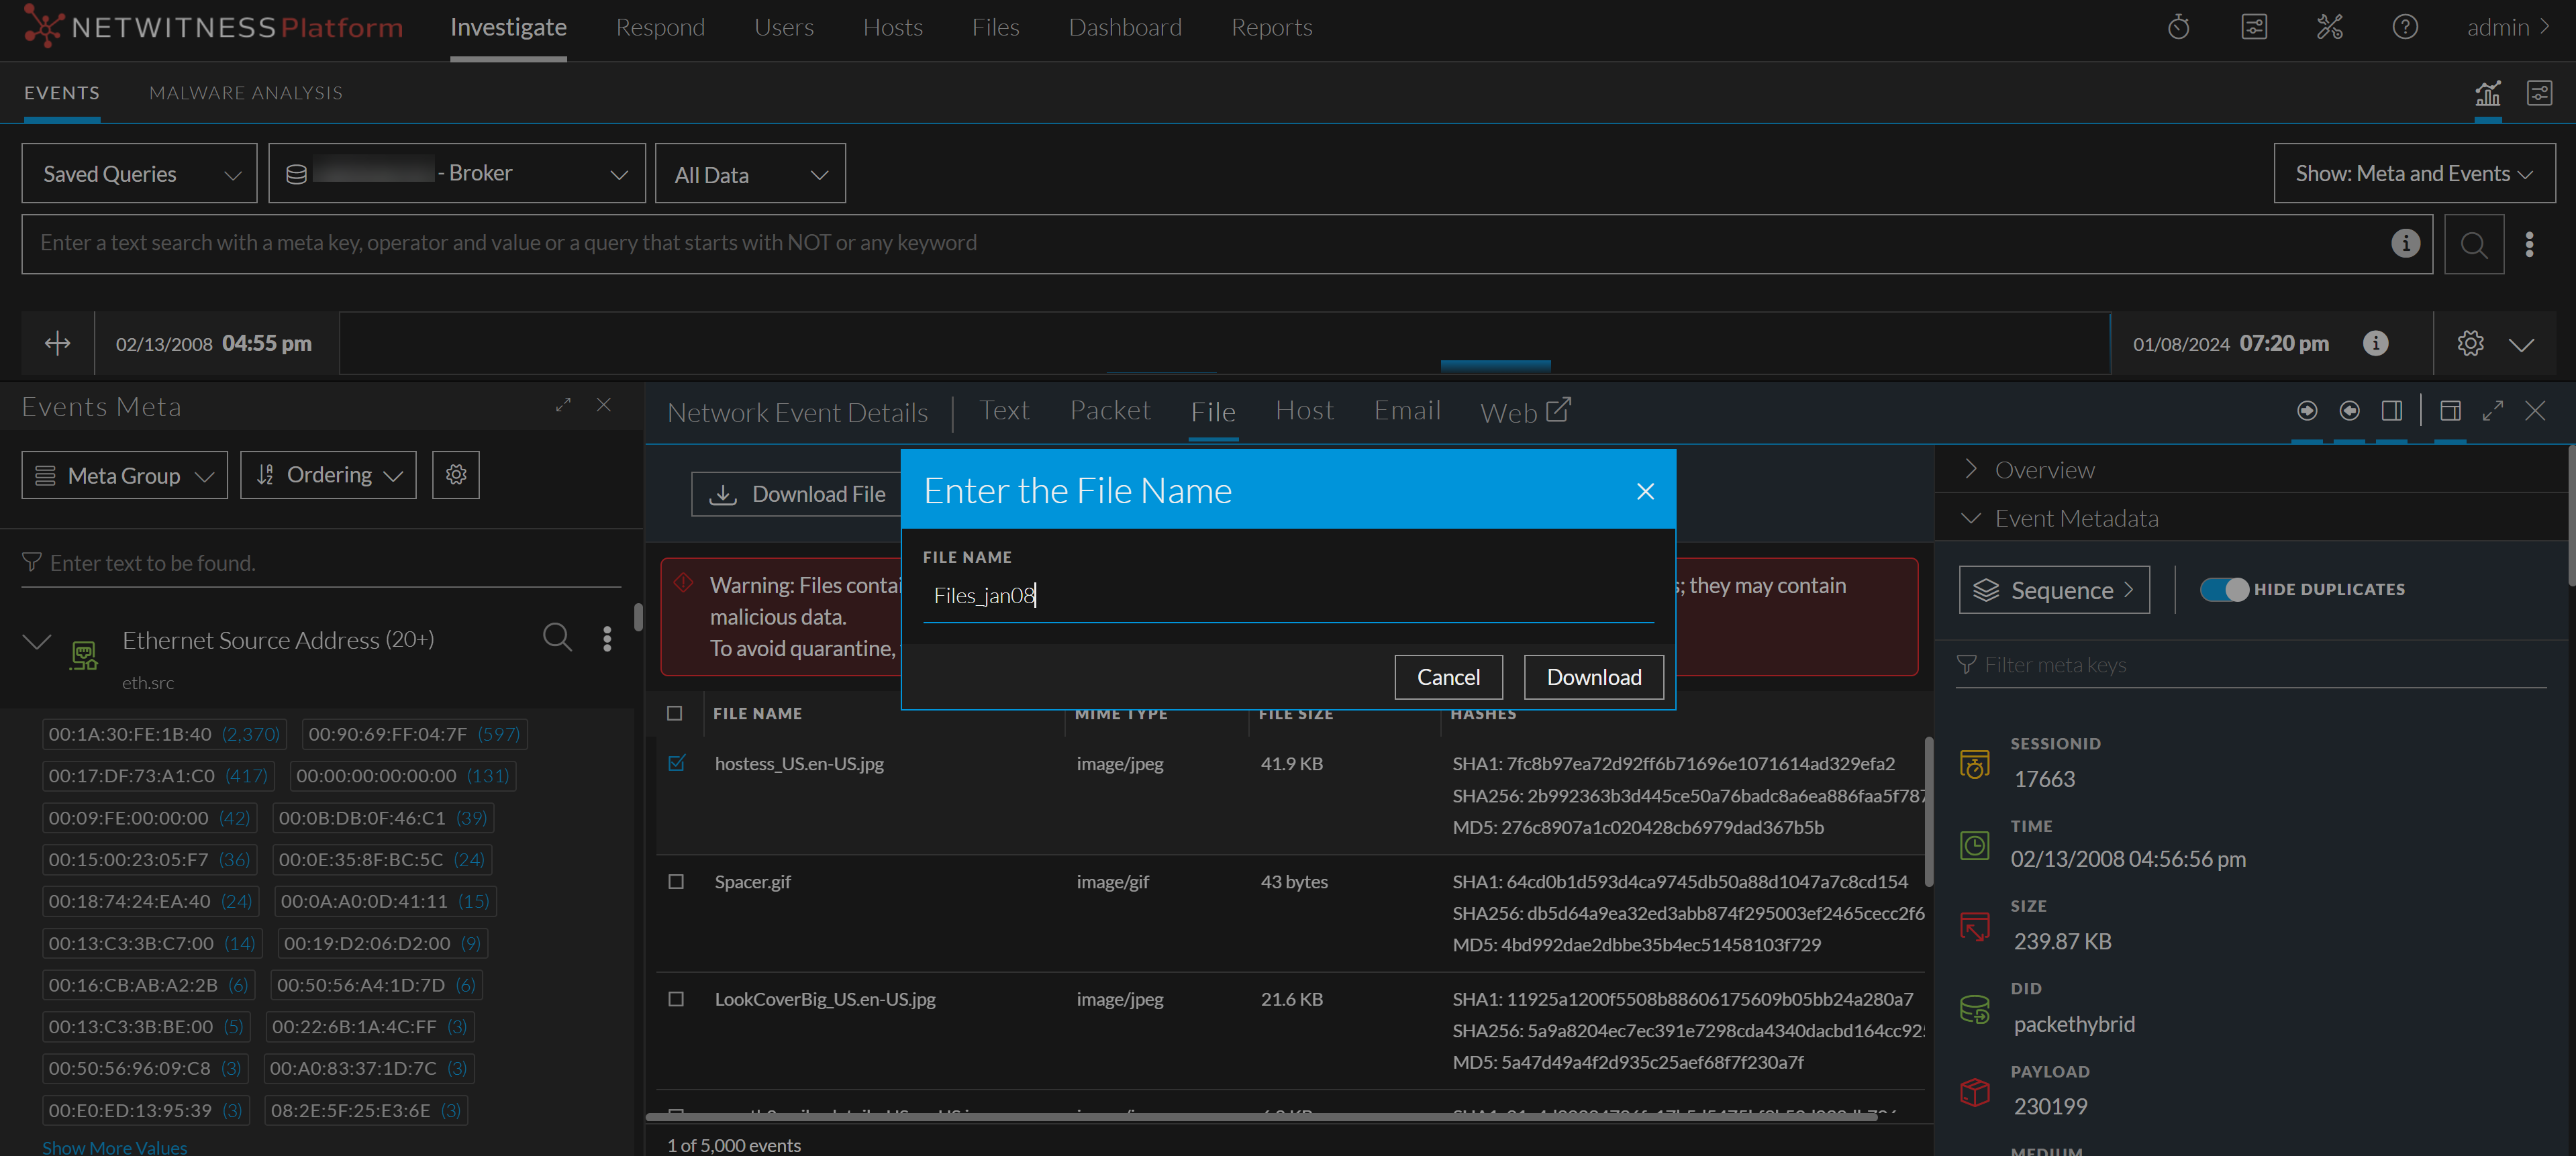The height and width of the screenshot is (1156, 2576).
Task: Check the Spacer.gif file checkbox
Action: pyautogui.click(x=677, y=882)
